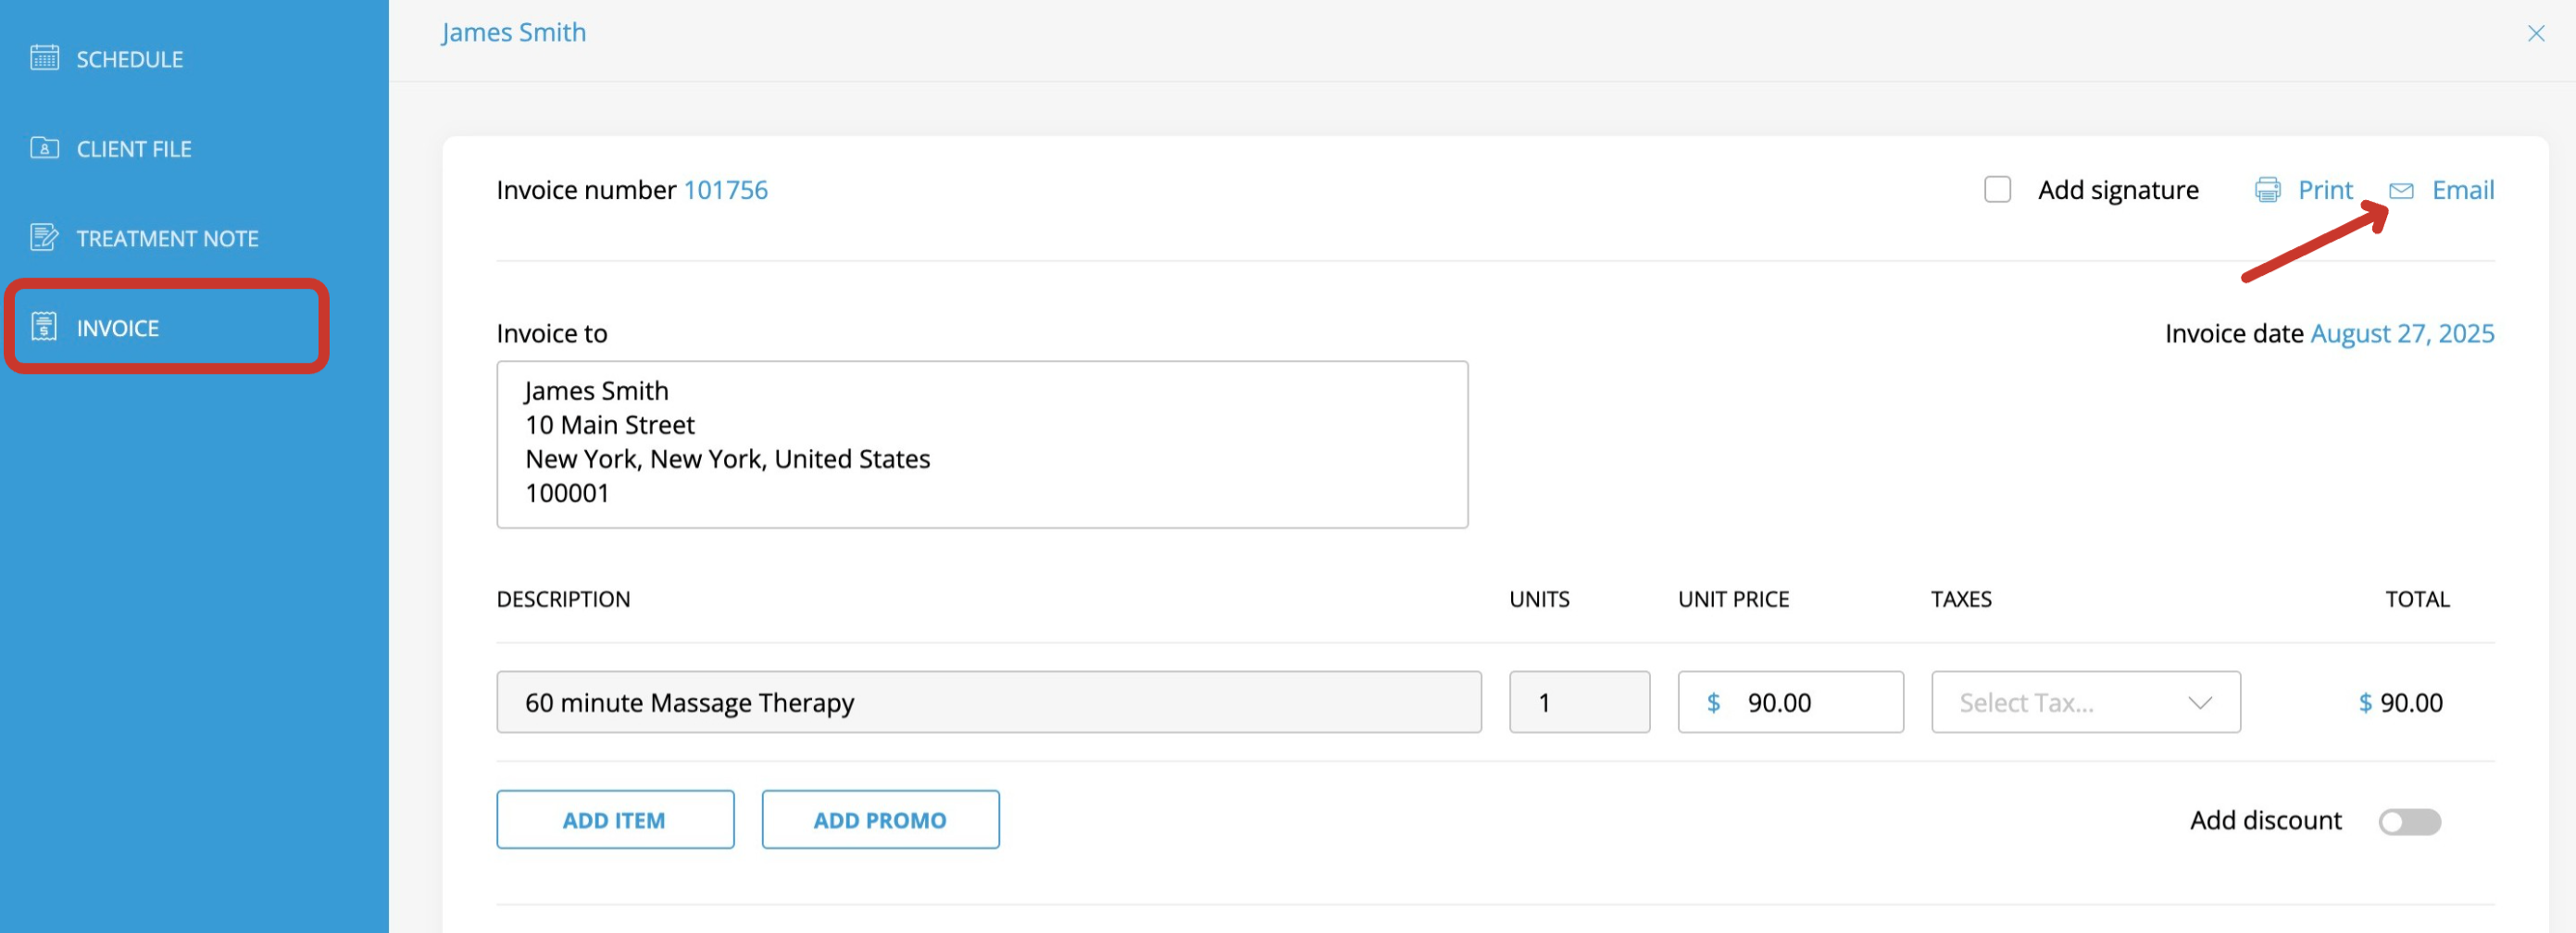Image resolution: width=2576 pixels, height=933 pixels.
Task: Click the 60 minute Massage Therapy description field
Action: tap(988, 702)
